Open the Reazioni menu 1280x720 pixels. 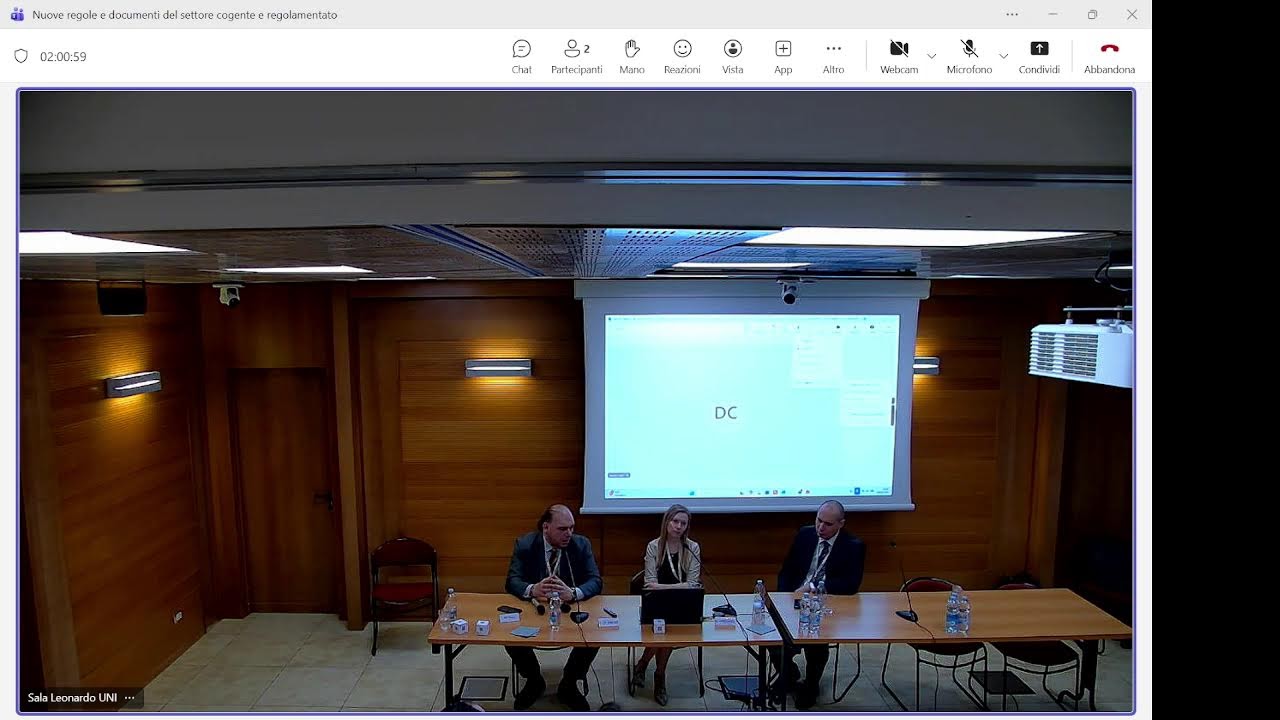point(682,57)
